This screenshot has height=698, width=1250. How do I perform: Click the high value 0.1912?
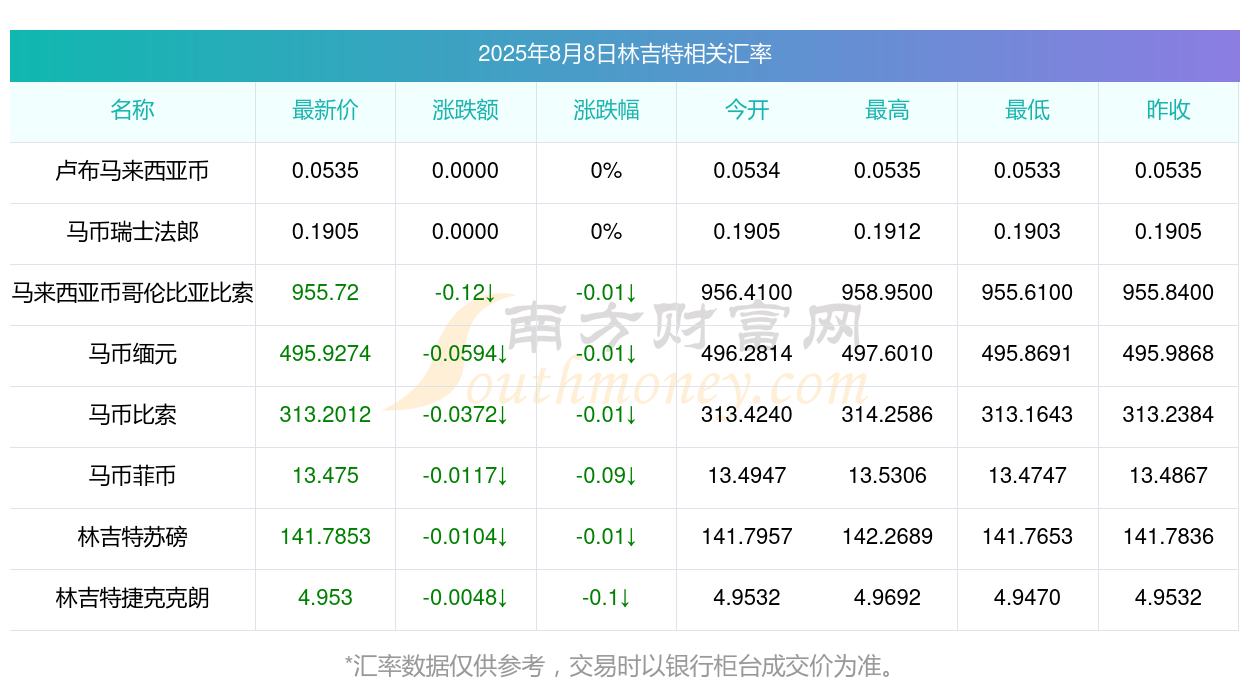click(x=887, y=232)
